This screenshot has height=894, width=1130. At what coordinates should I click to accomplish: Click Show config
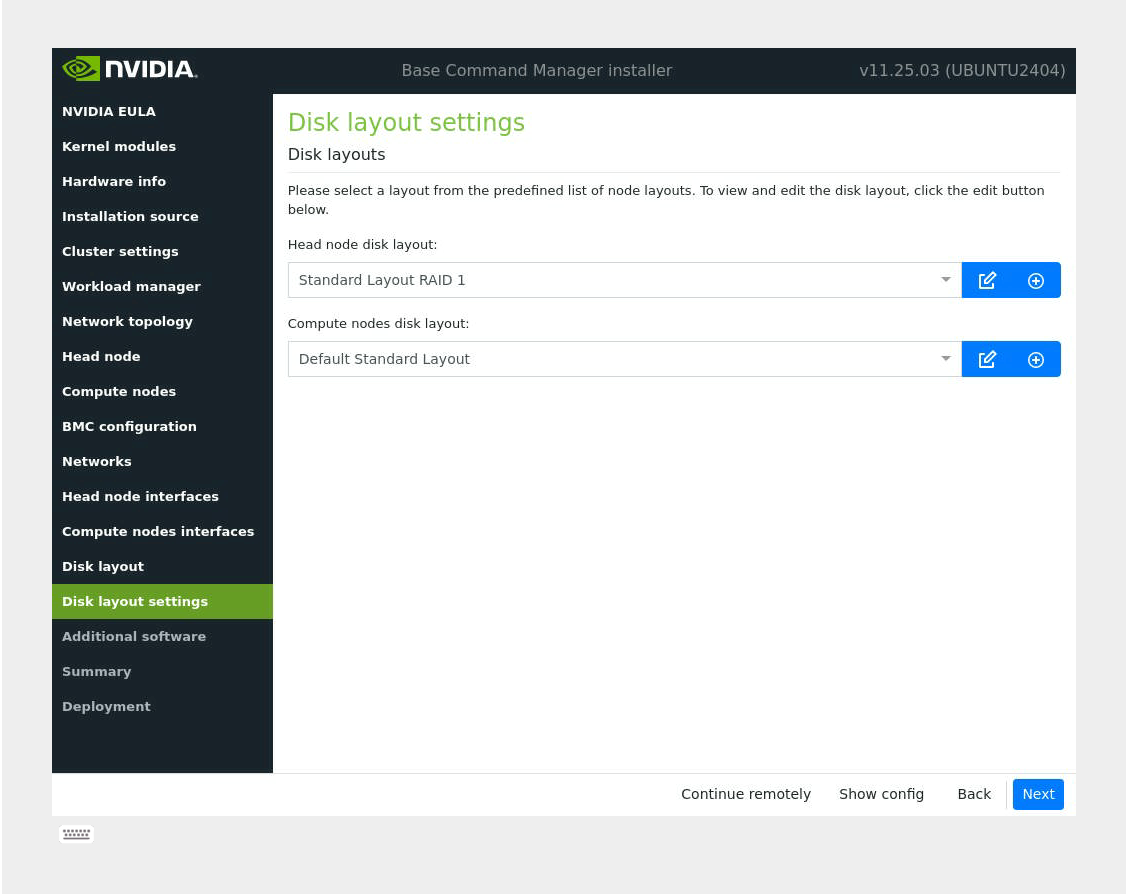pos(881,794)
